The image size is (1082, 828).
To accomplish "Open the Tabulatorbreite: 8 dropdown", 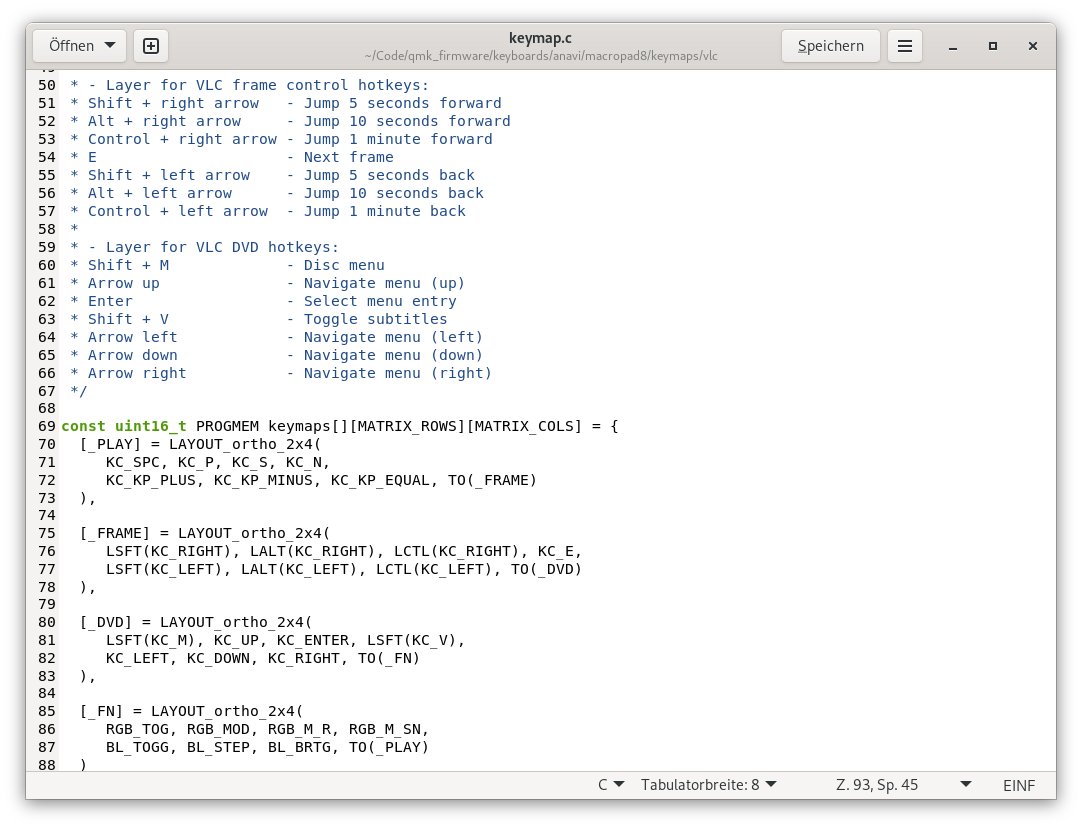I will [708, 785].
